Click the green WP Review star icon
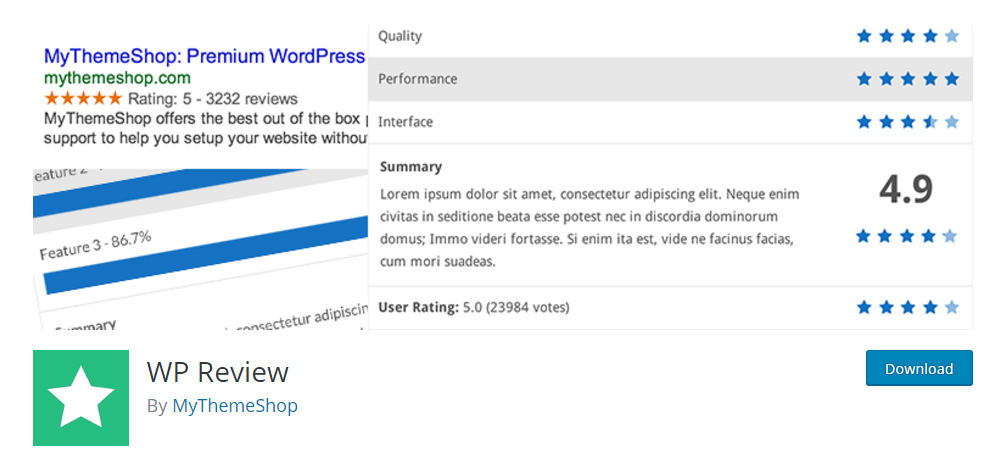 coord(81,398)
